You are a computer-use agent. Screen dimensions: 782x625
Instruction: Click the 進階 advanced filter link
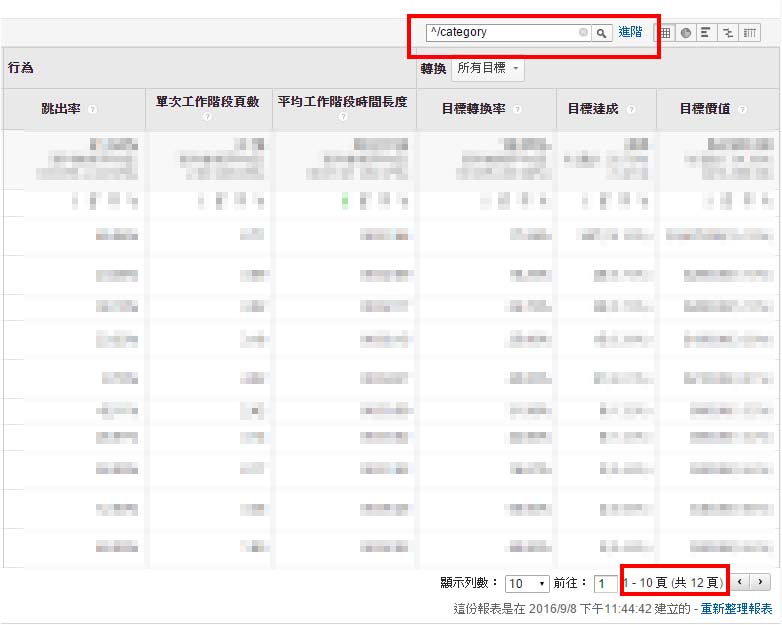pyautogui.click(x=630, y=32)
